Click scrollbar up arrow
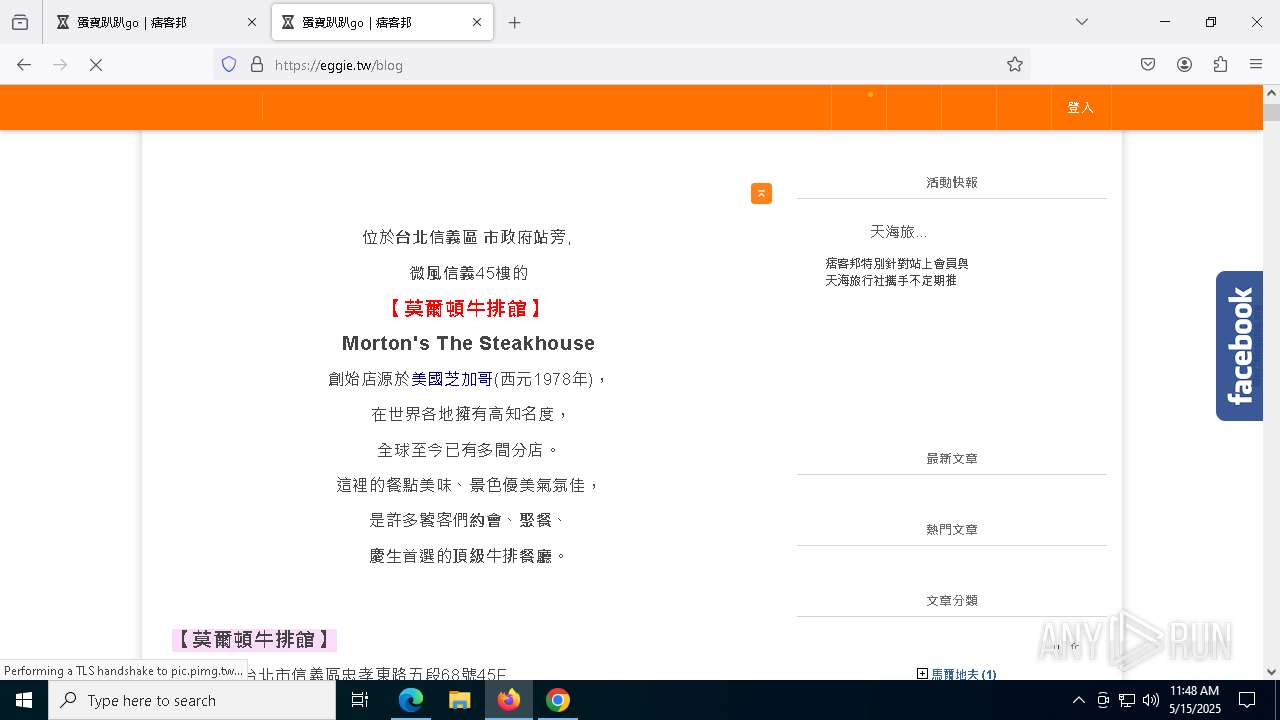Viewport: 1280px width, 720px height. [1271, 92]
